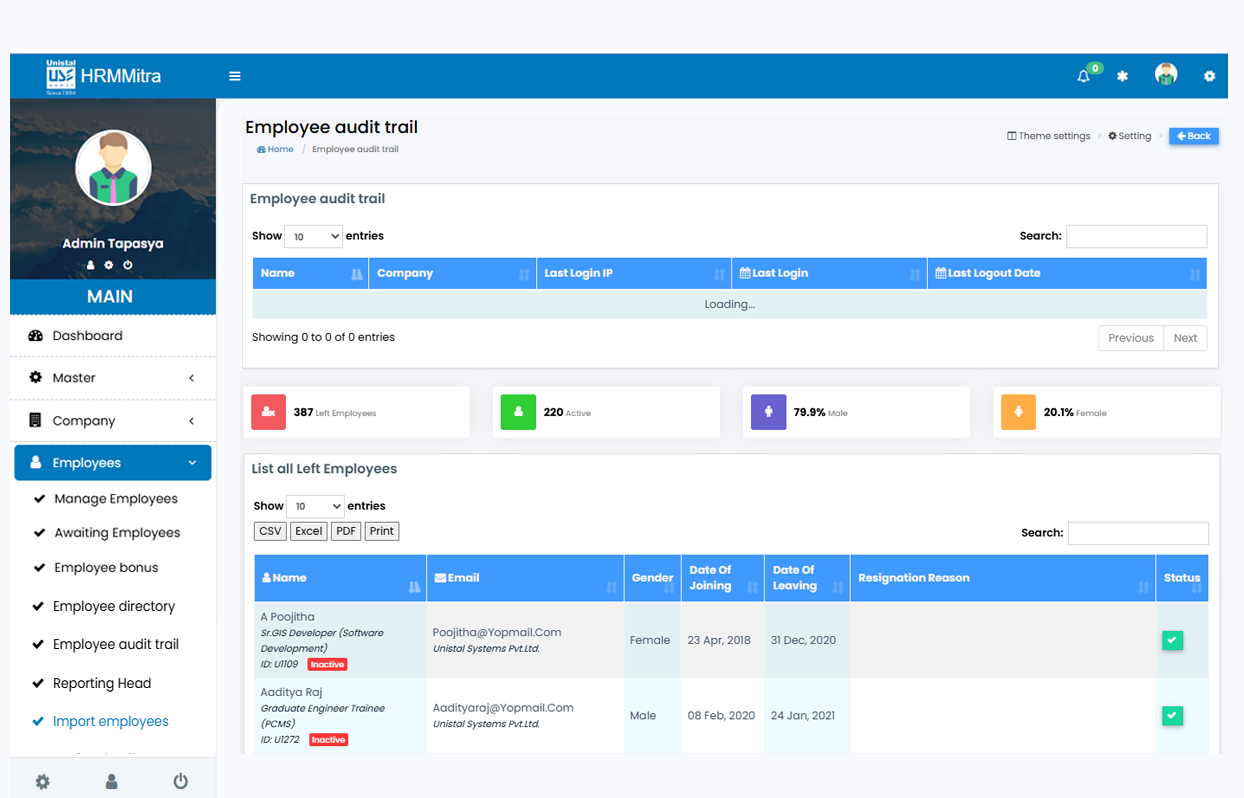
Task: Select Import employees menu item
Action: [x=110, y=722]
